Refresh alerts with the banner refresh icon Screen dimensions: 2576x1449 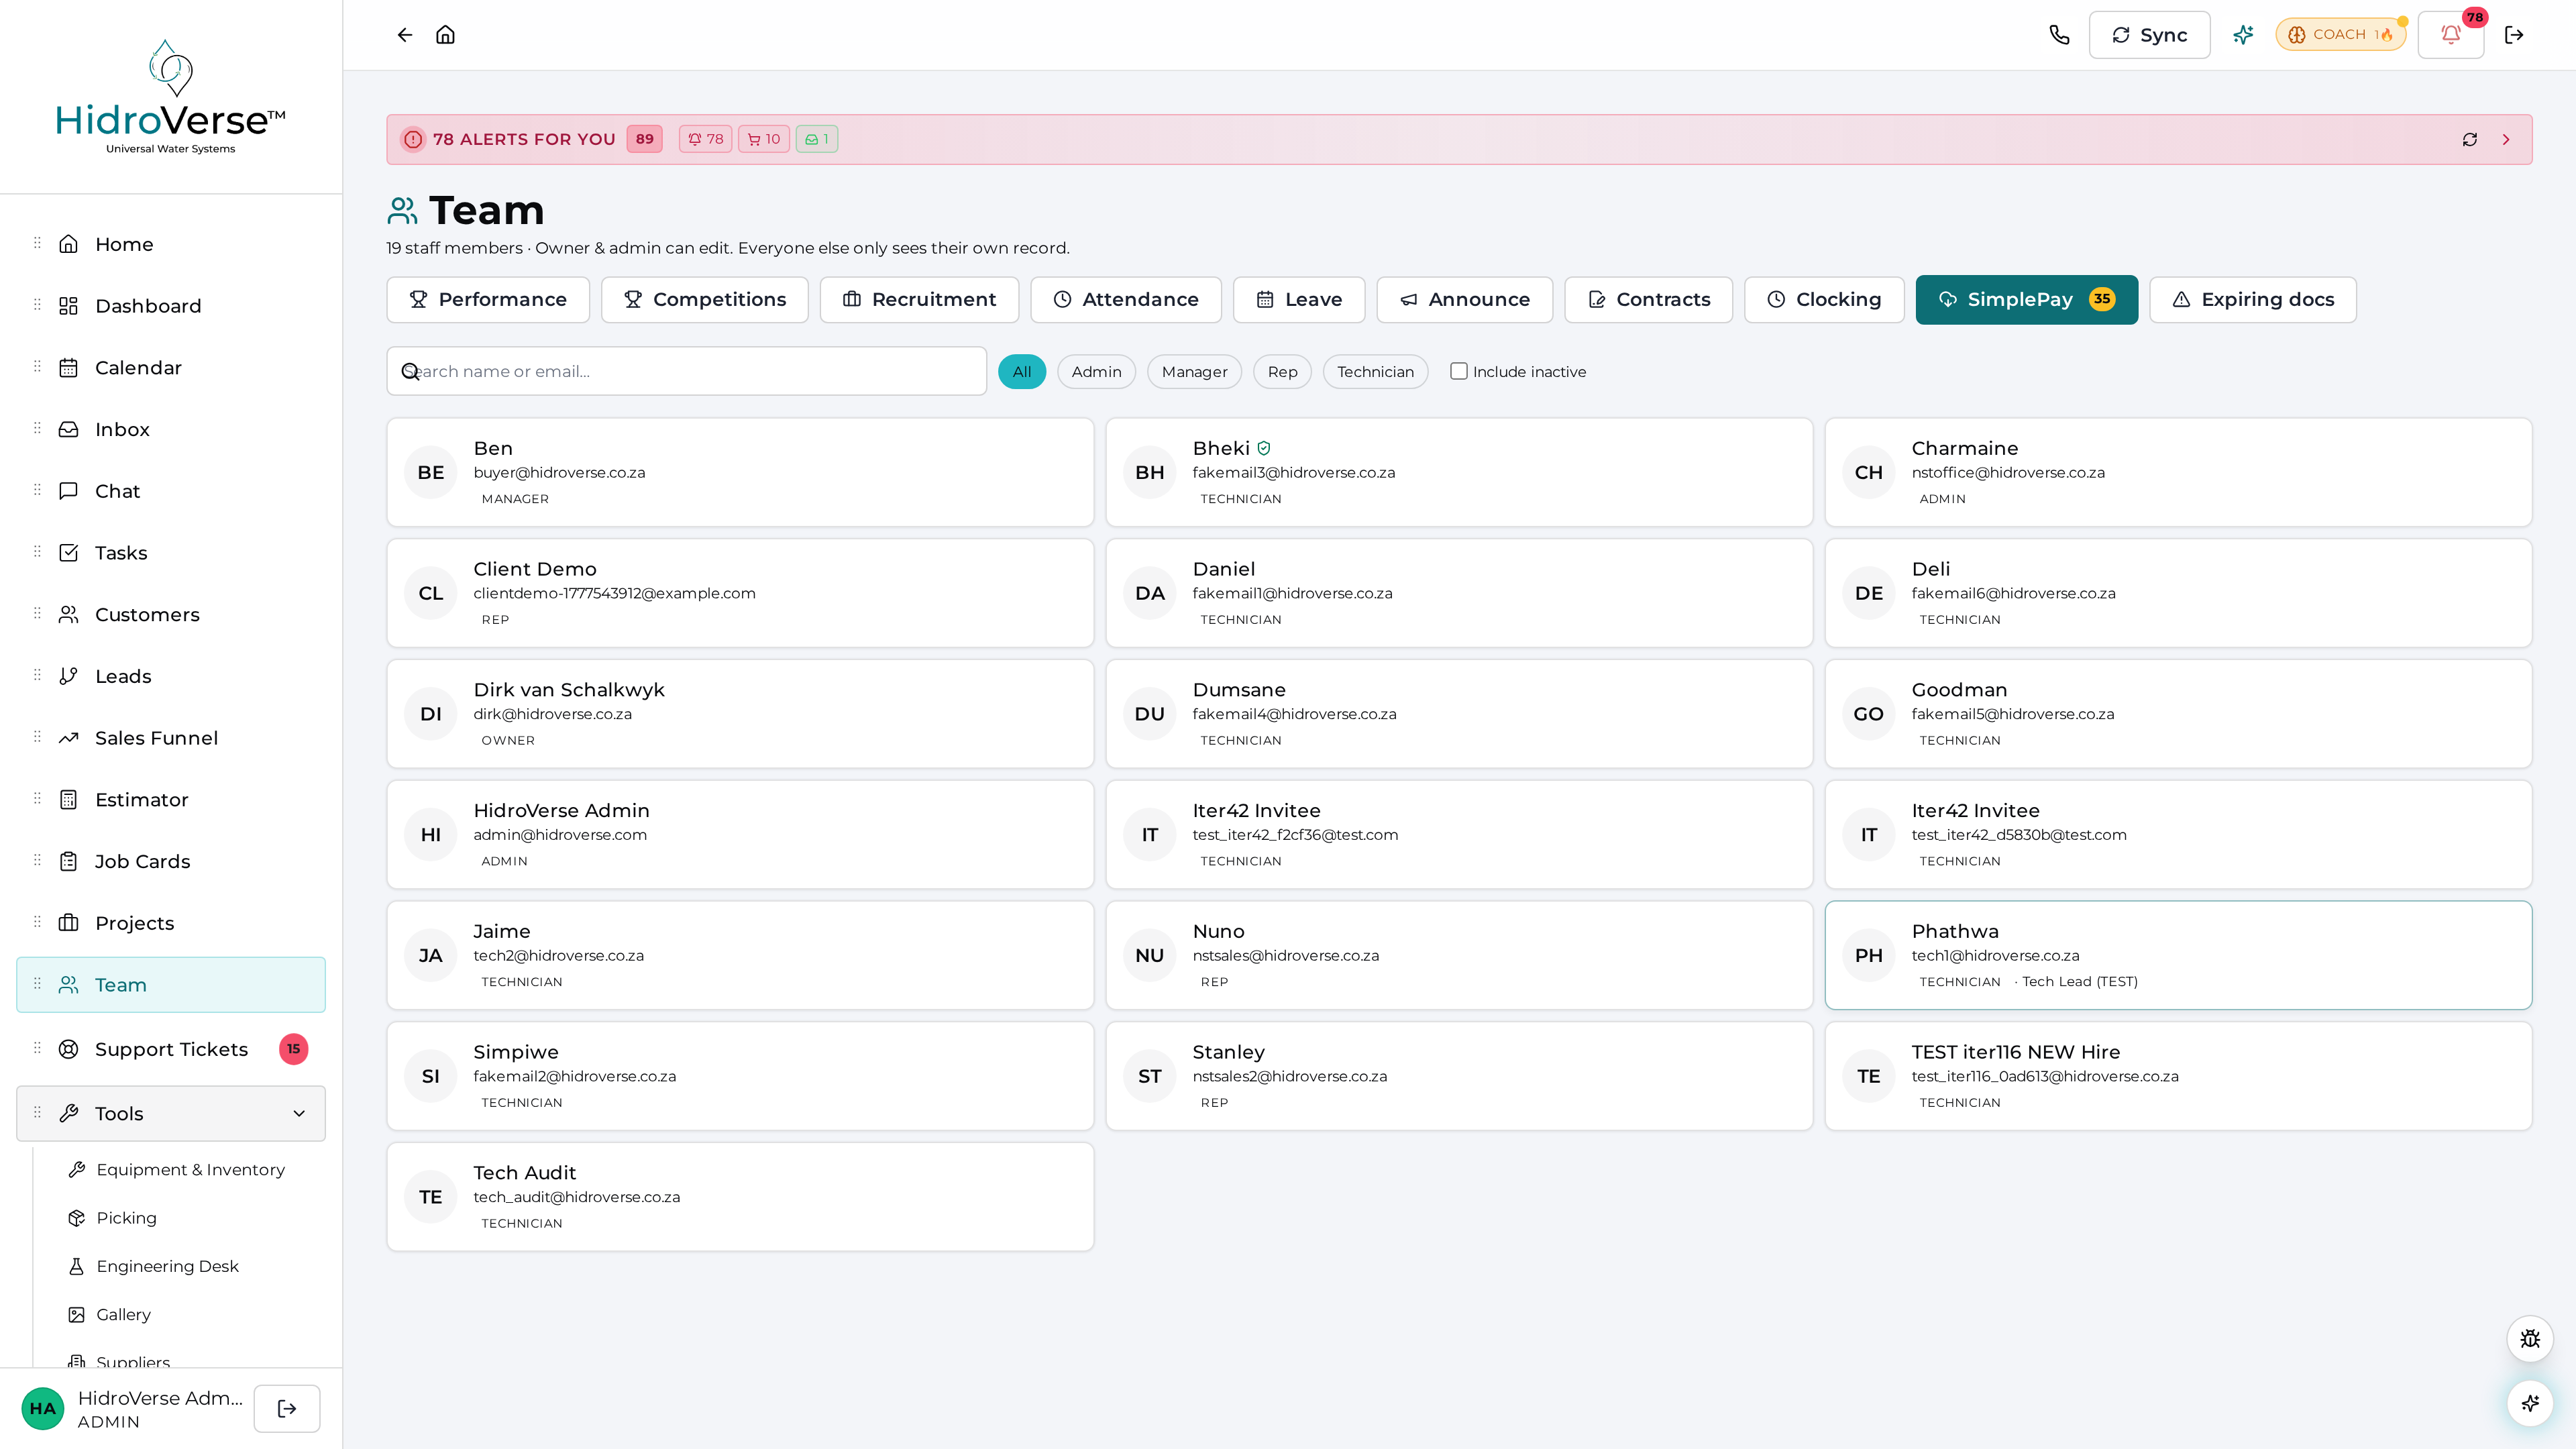[x=2470, y=140]
